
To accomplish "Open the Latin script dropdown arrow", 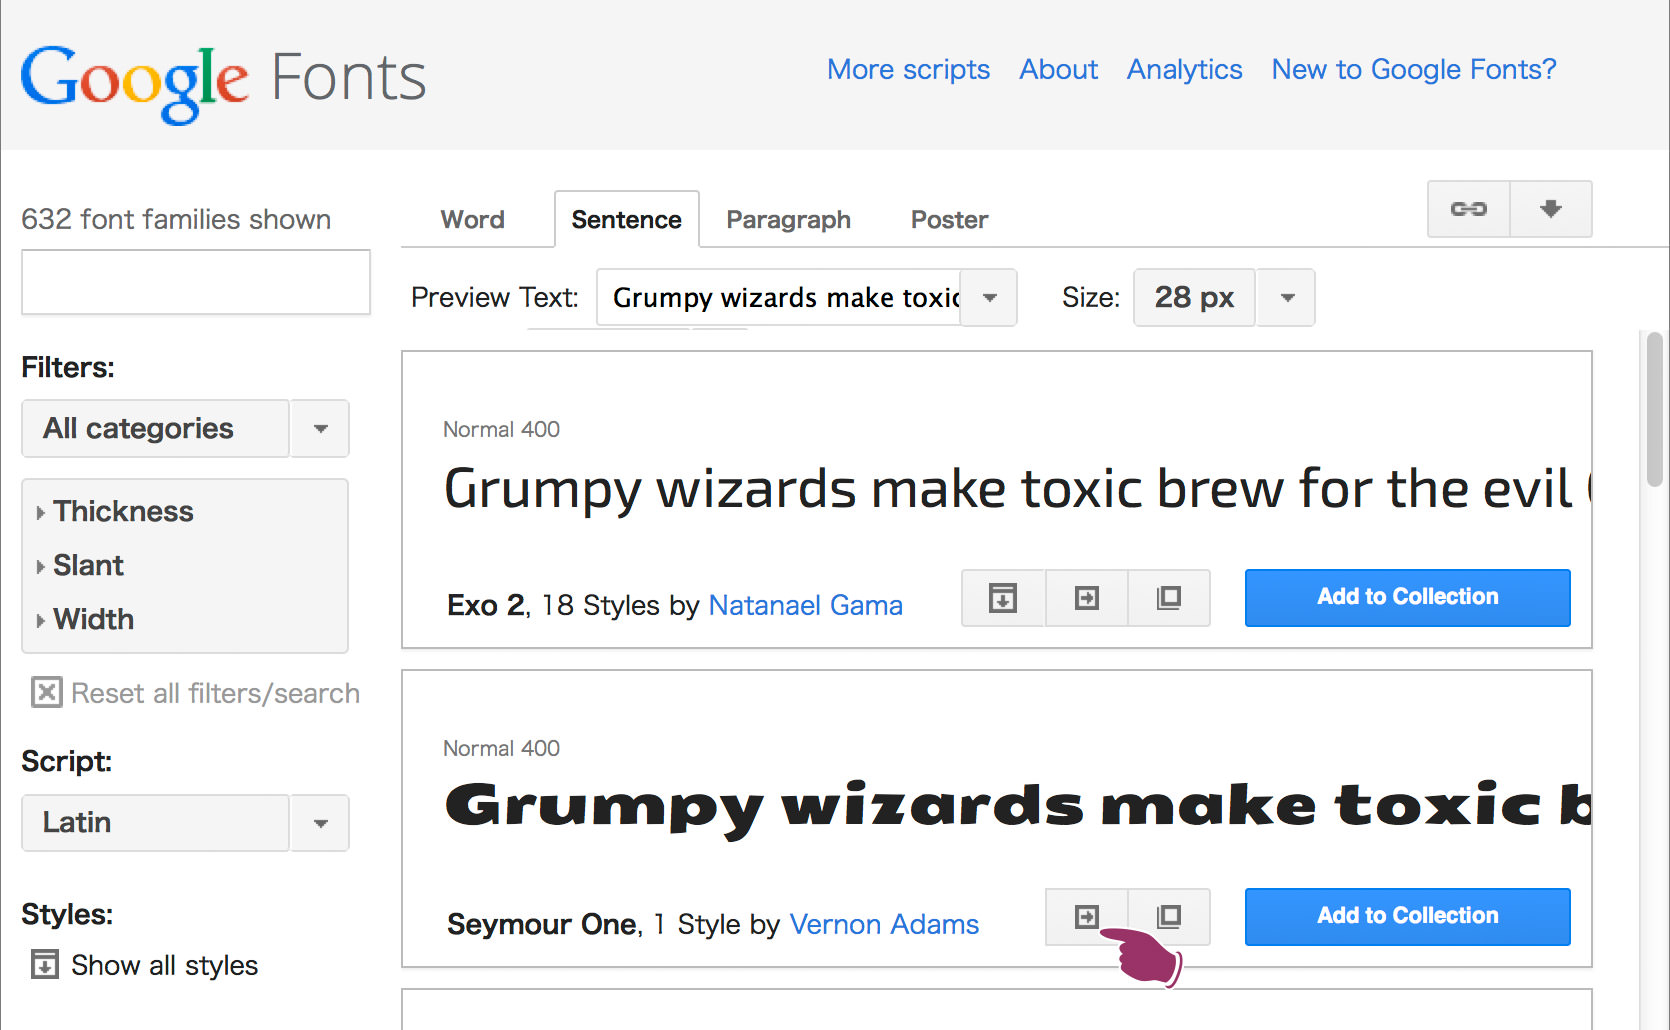I will click(x=320, y=823).
